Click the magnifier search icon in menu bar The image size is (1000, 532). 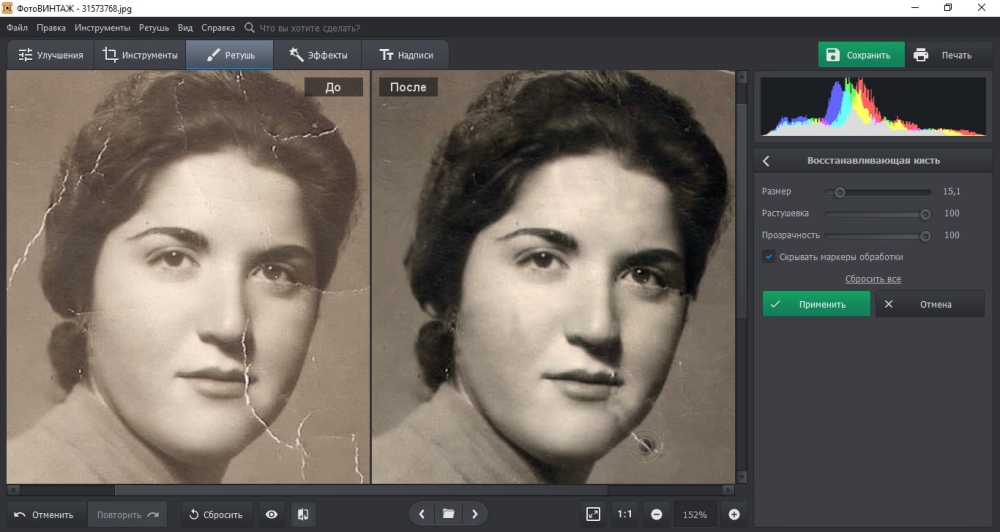pos(249,28)
